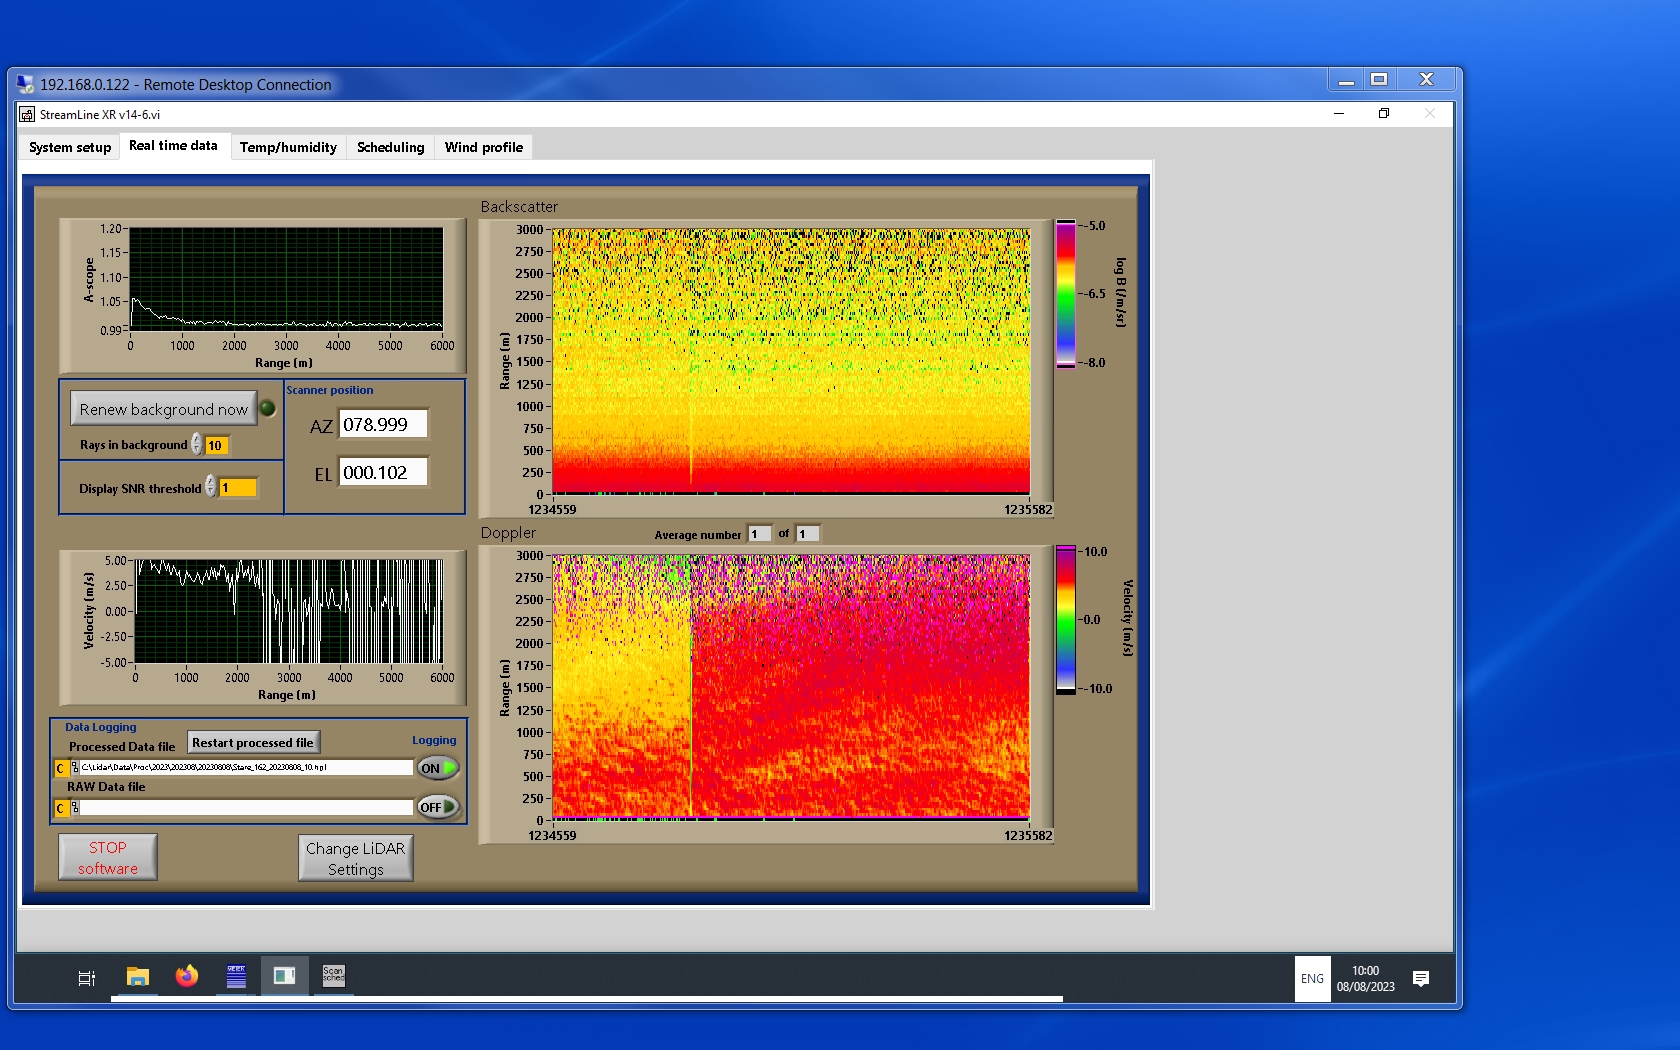1680x1050 pixels.
Task: Switch to the Wind profile tab
Action: point(483,147)
